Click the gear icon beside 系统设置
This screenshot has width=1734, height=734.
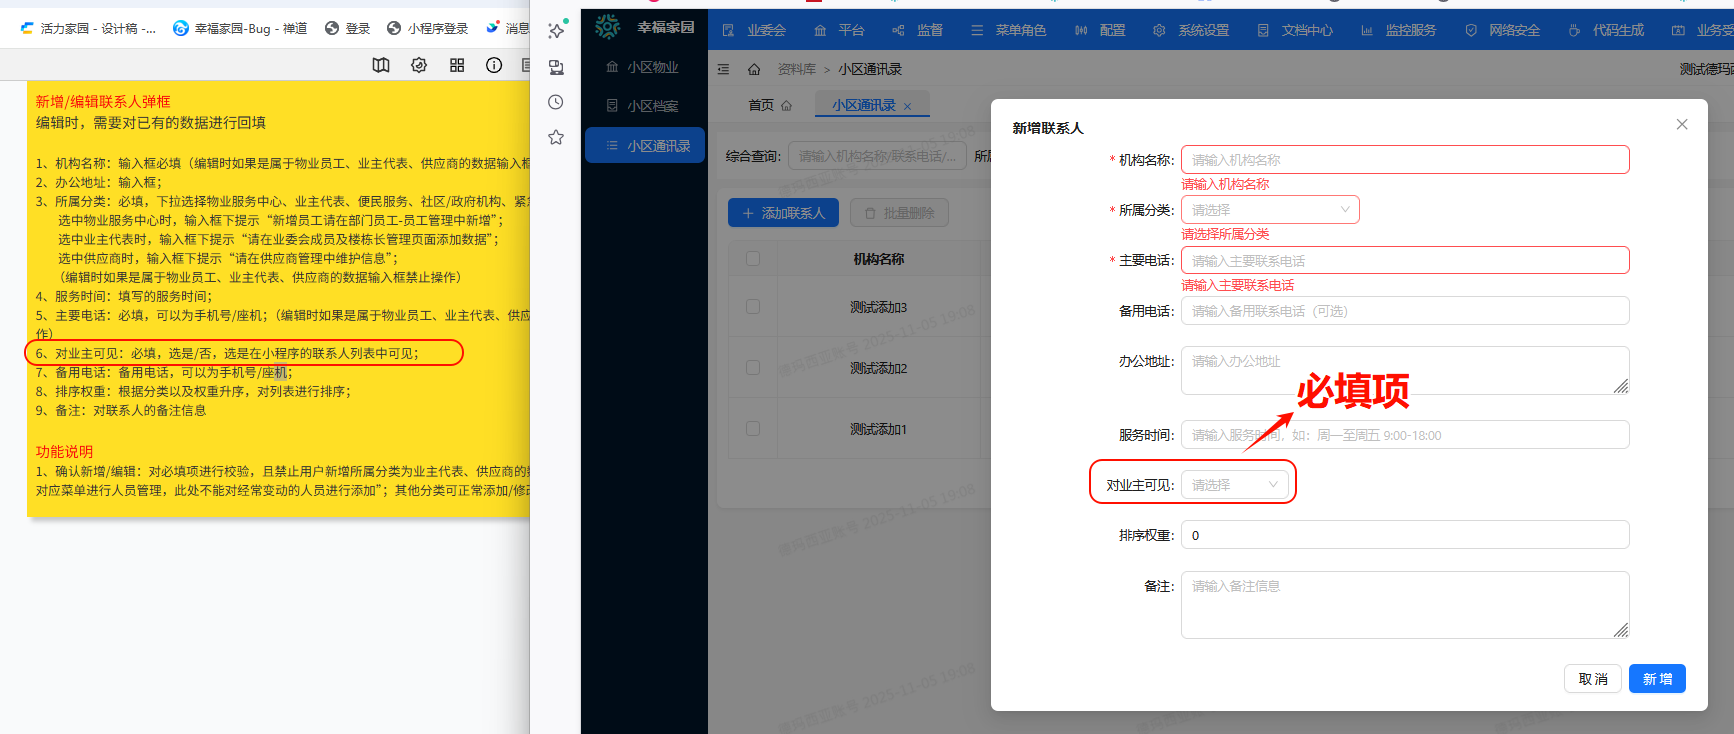(1159, 30)
